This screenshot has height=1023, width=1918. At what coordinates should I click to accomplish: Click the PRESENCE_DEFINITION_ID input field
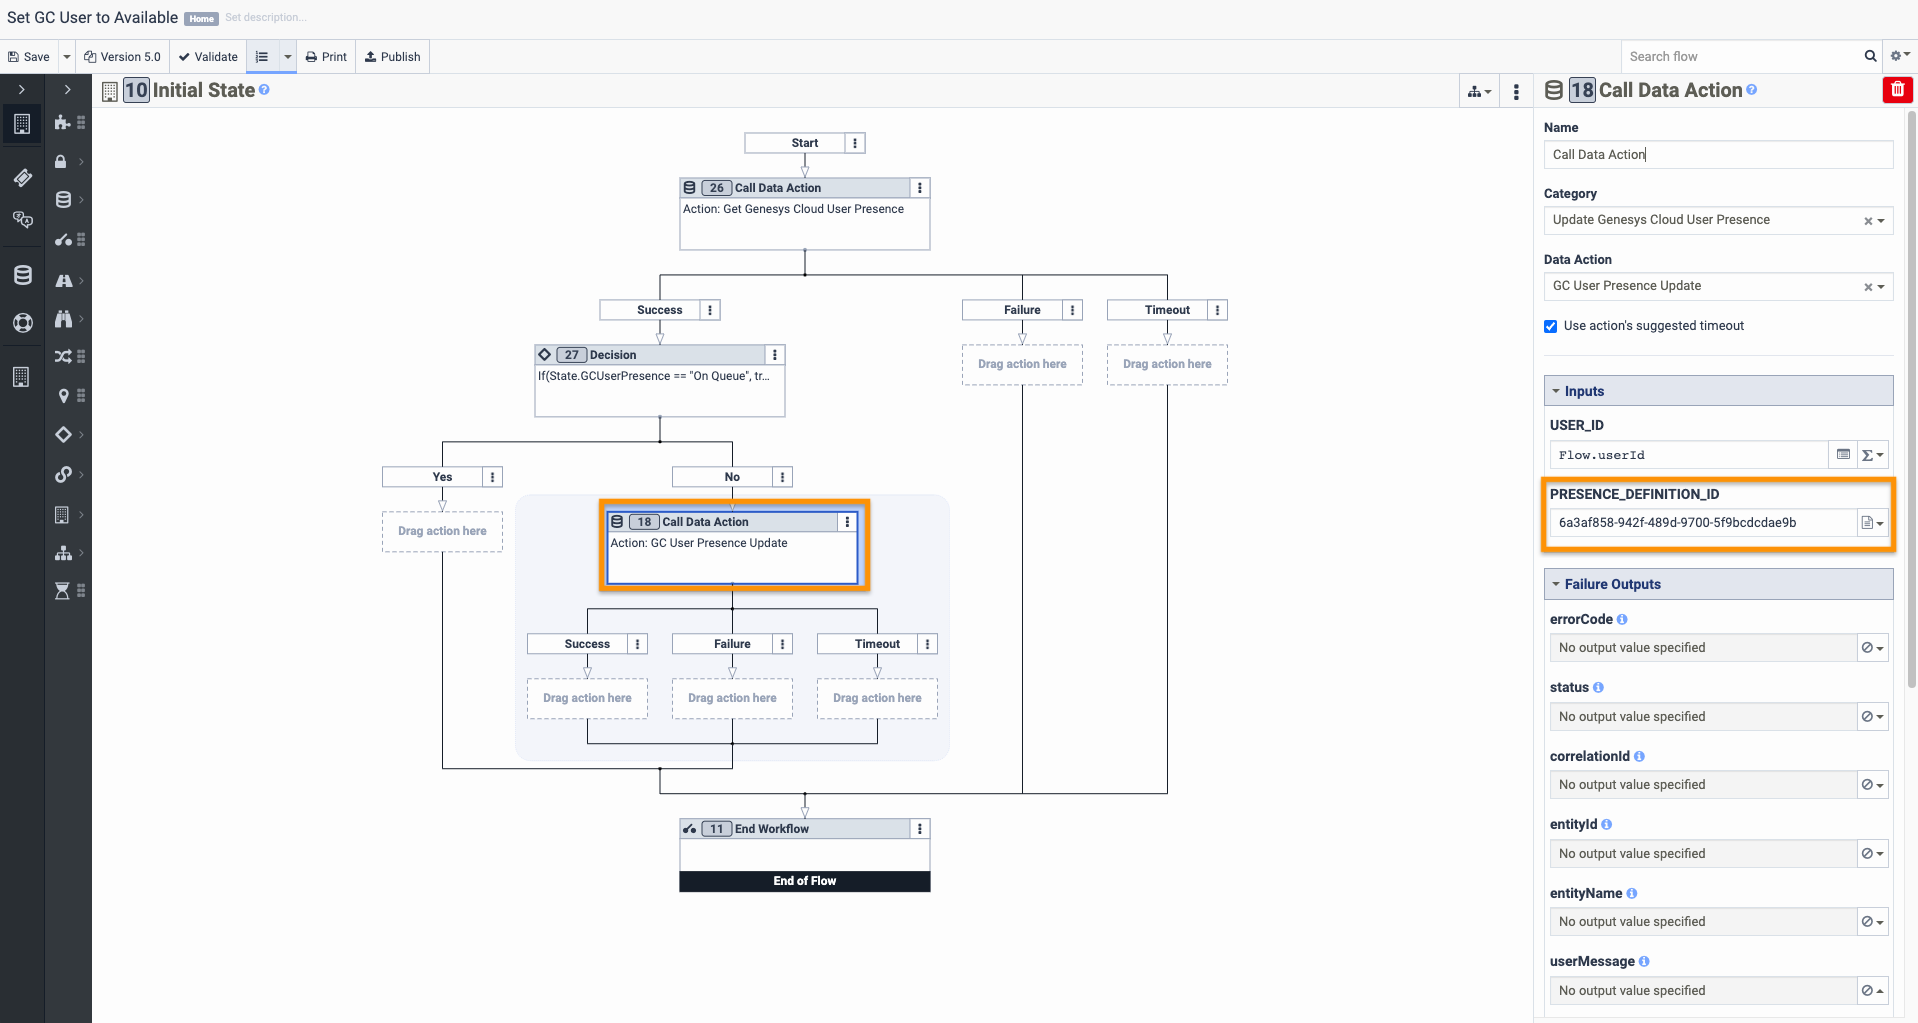pyautogui.click(x=1703, y=523)
